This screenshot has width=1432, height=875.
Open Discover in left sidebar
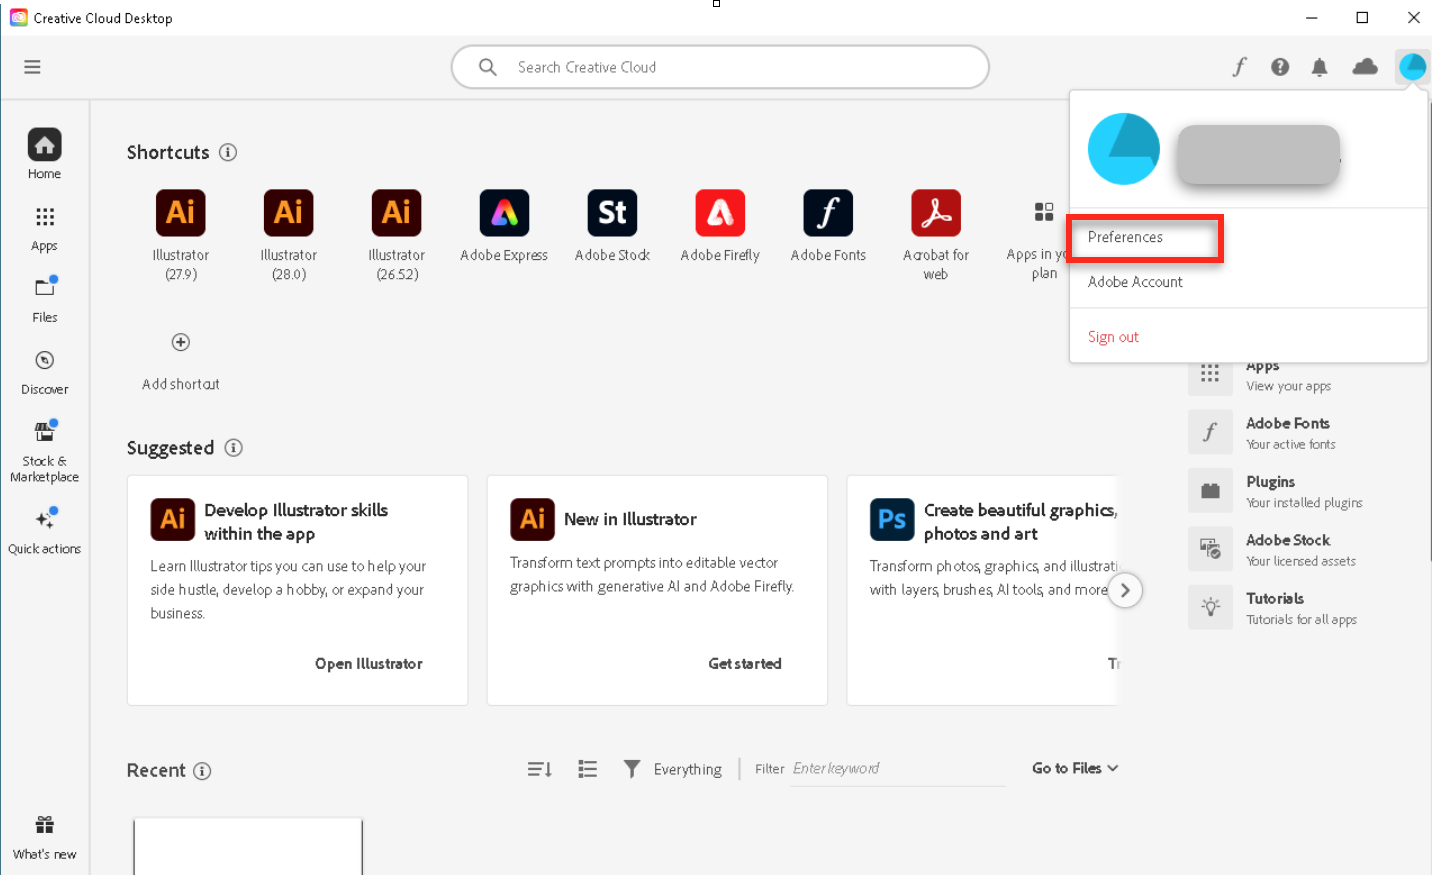click(44, 372)
